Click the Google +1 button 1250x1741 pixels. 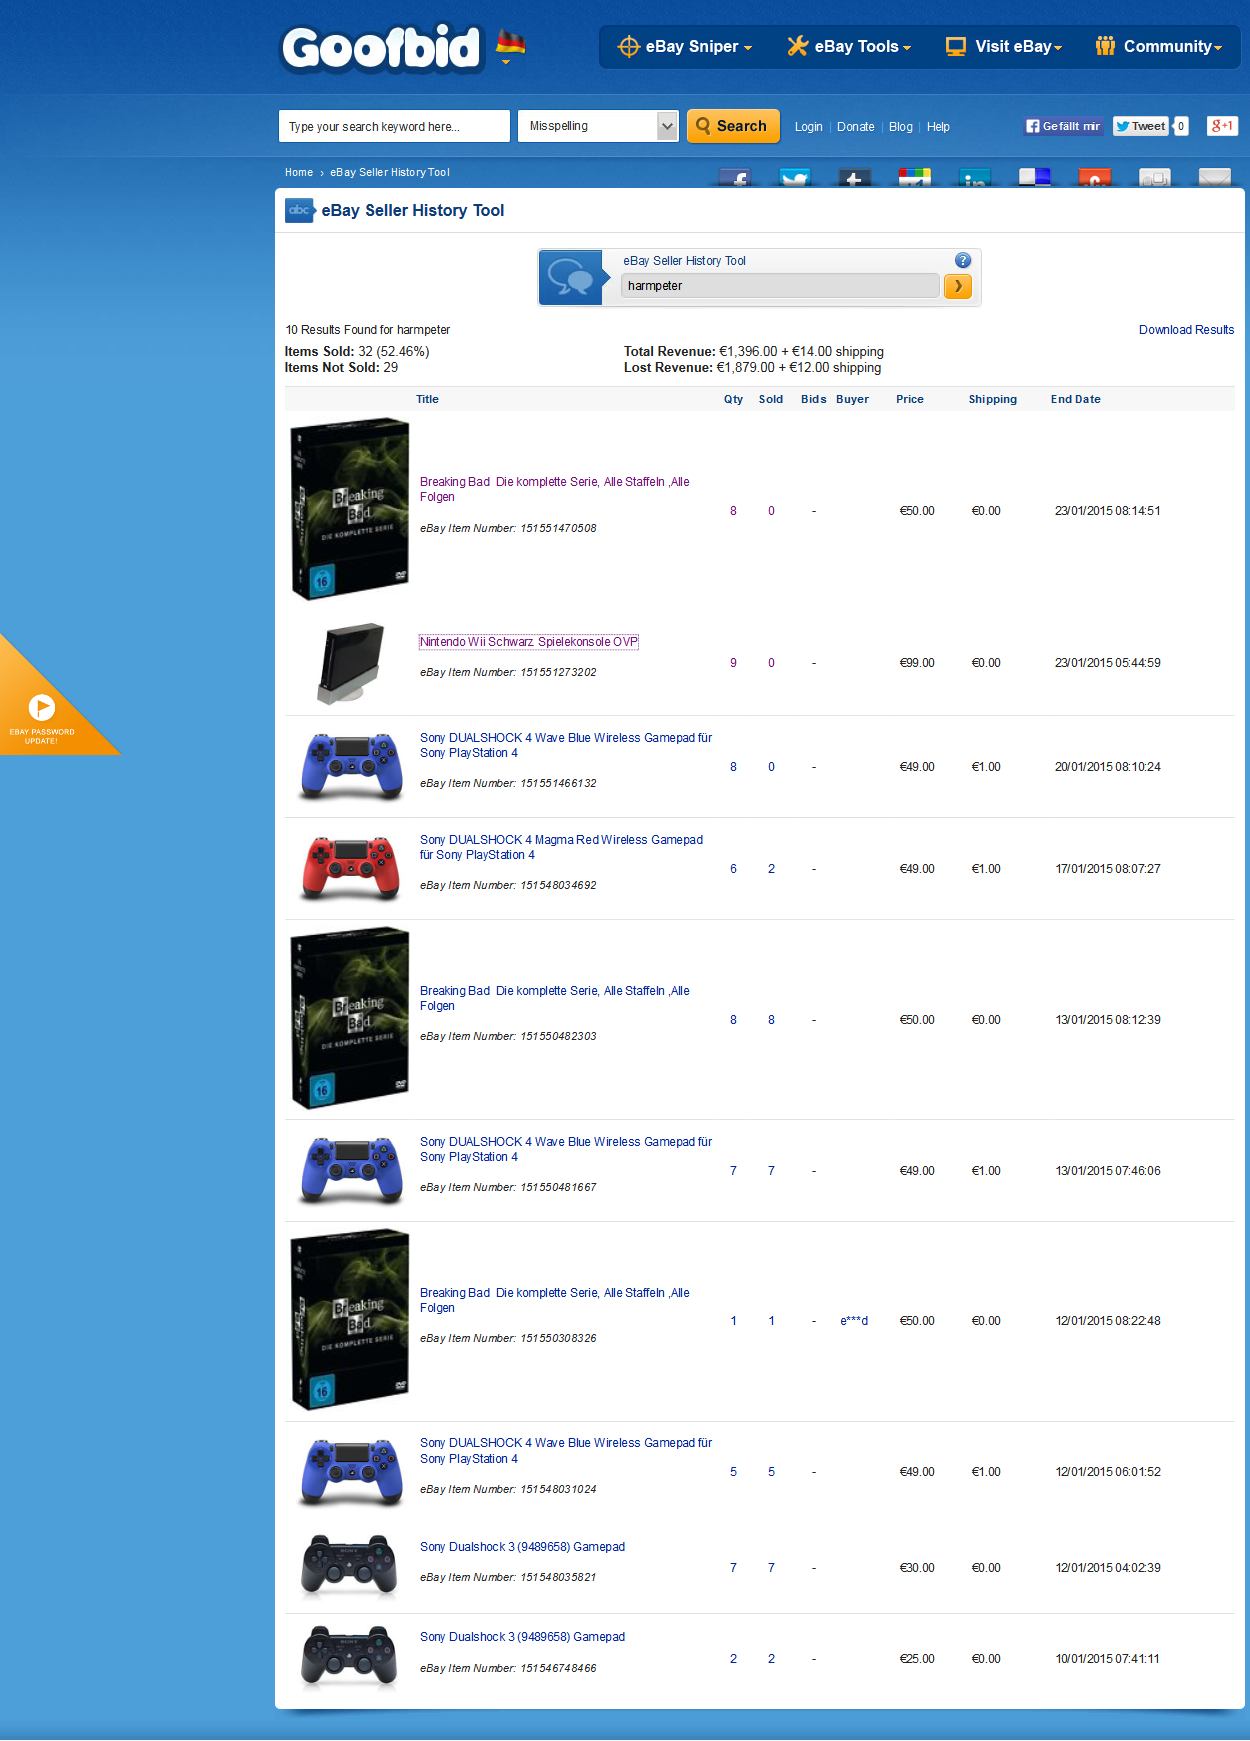(1222, 126)
